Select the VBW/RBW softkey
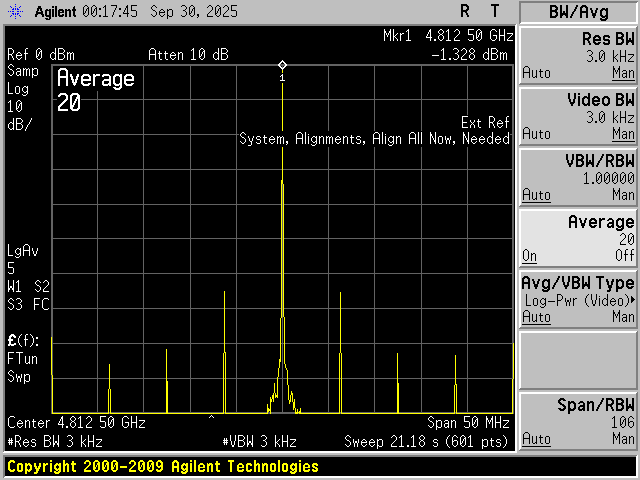 [578, 178]
